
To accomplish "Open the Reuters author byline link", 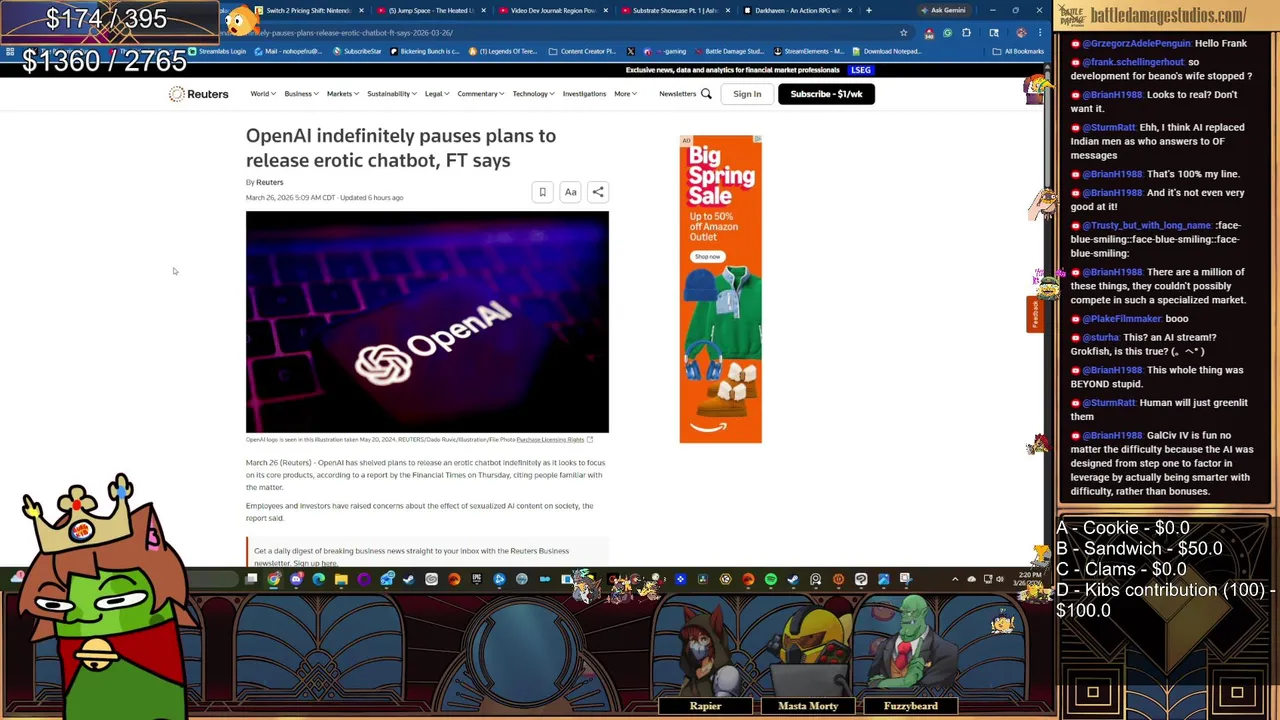I will (x=270, y=182).
